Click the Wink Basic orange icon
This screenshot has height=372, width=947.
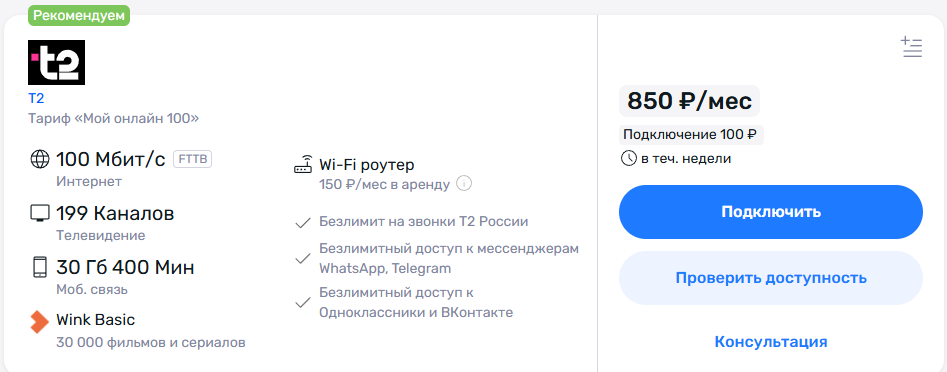pos(39,321)
